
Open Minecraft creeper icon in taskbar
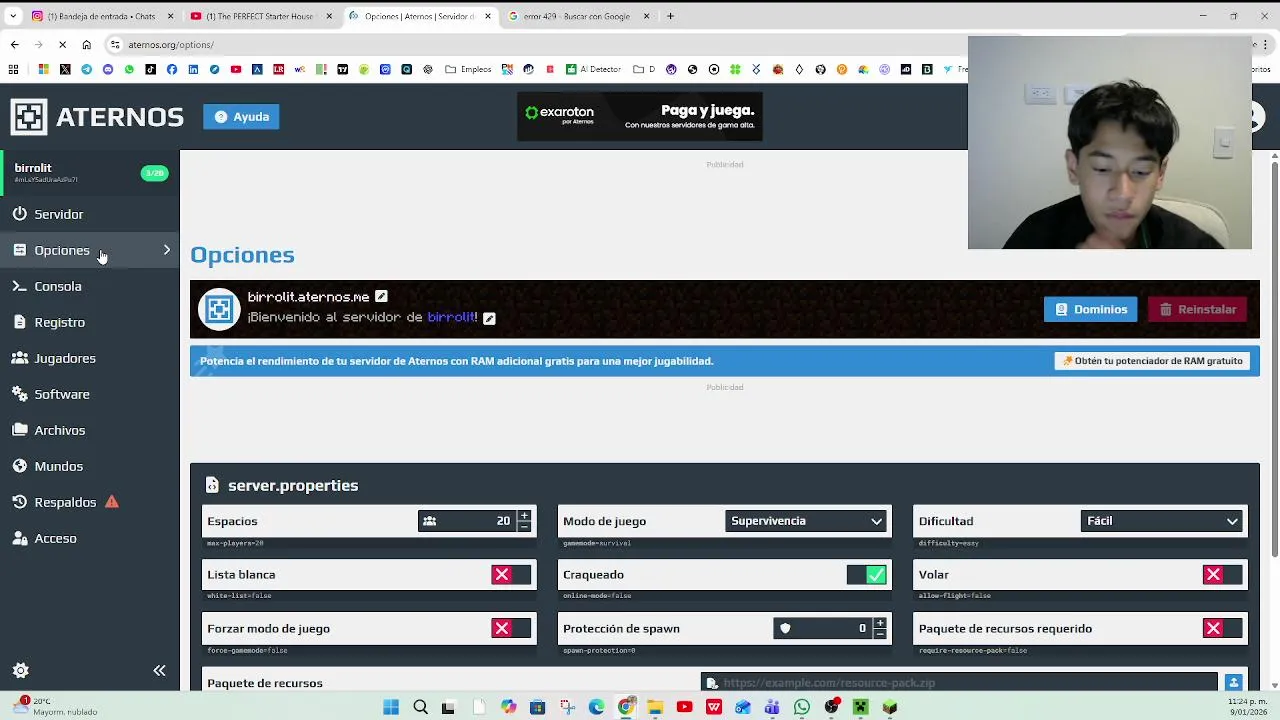coord(860,707)
